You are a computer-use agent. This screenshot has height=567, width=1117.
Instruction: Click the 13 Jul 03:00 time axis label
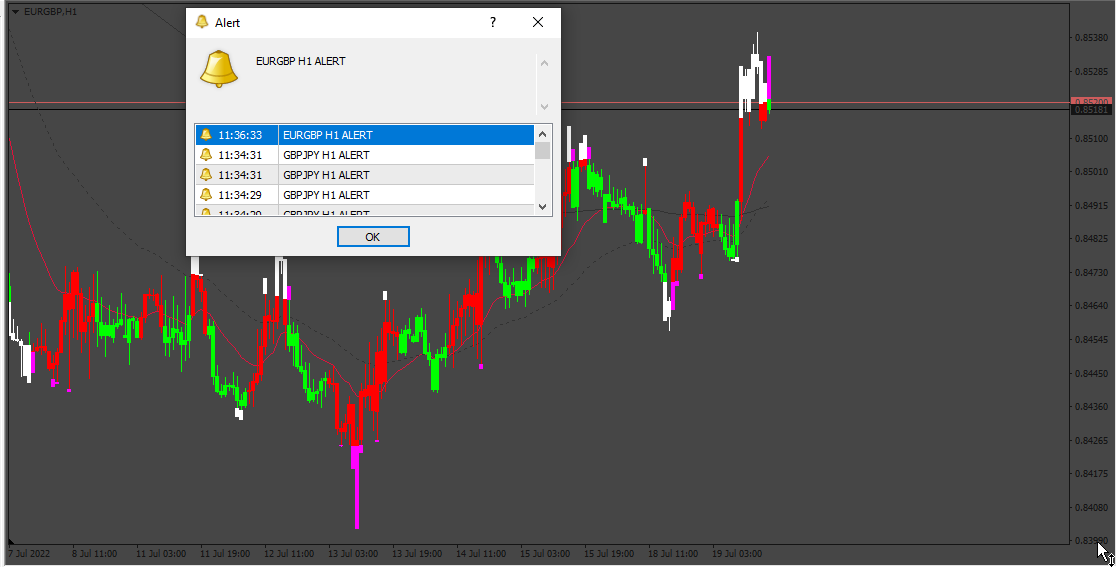pos(353,553)
